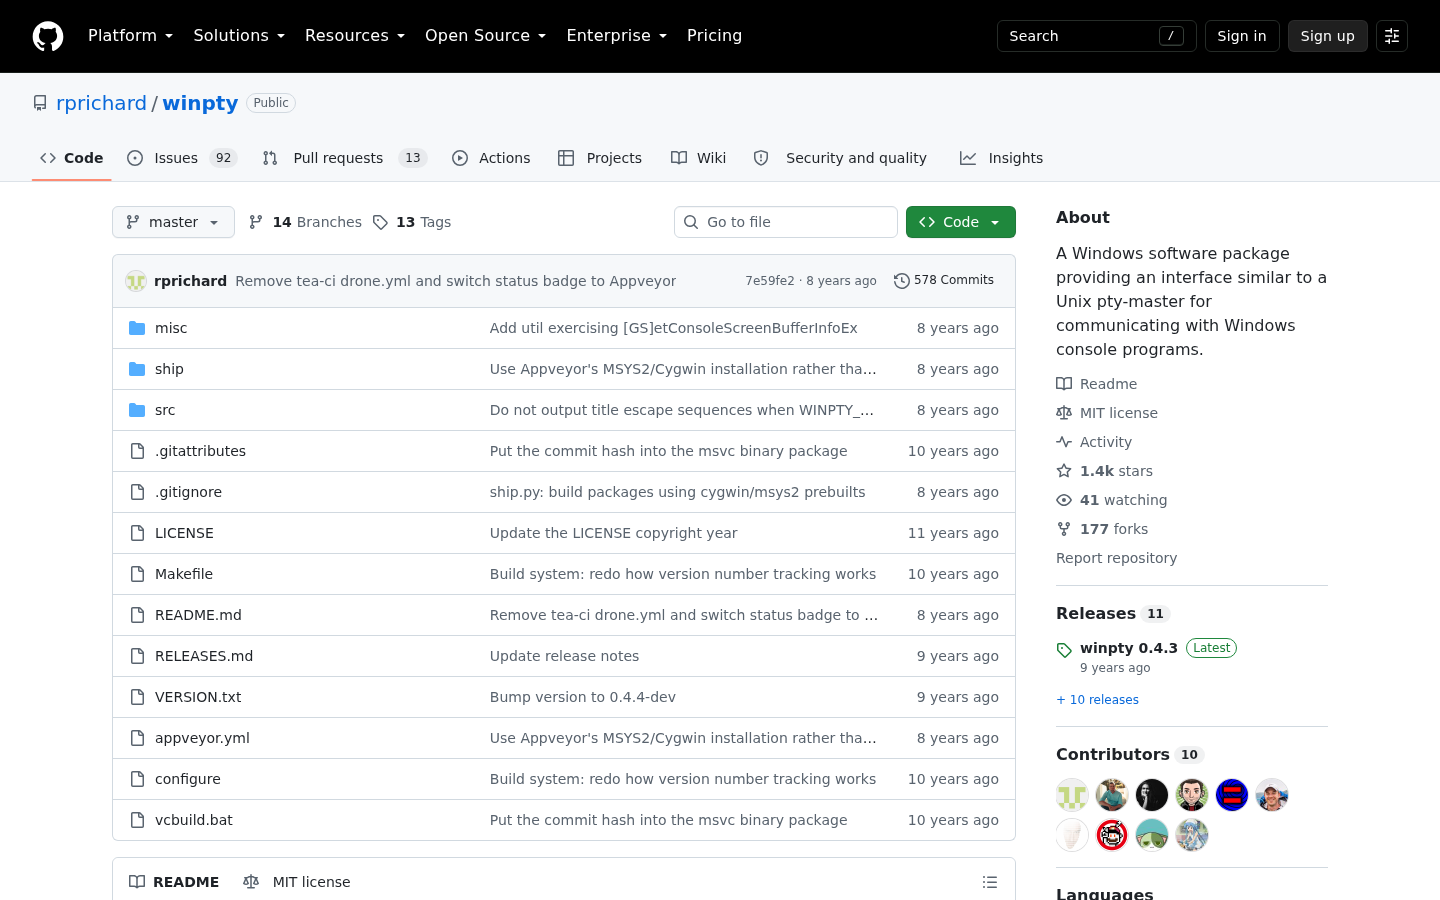This screenshot has width=1440, height=900.
Task: Click the black silhouette contributor avatar
Action: pos(1152,795)
